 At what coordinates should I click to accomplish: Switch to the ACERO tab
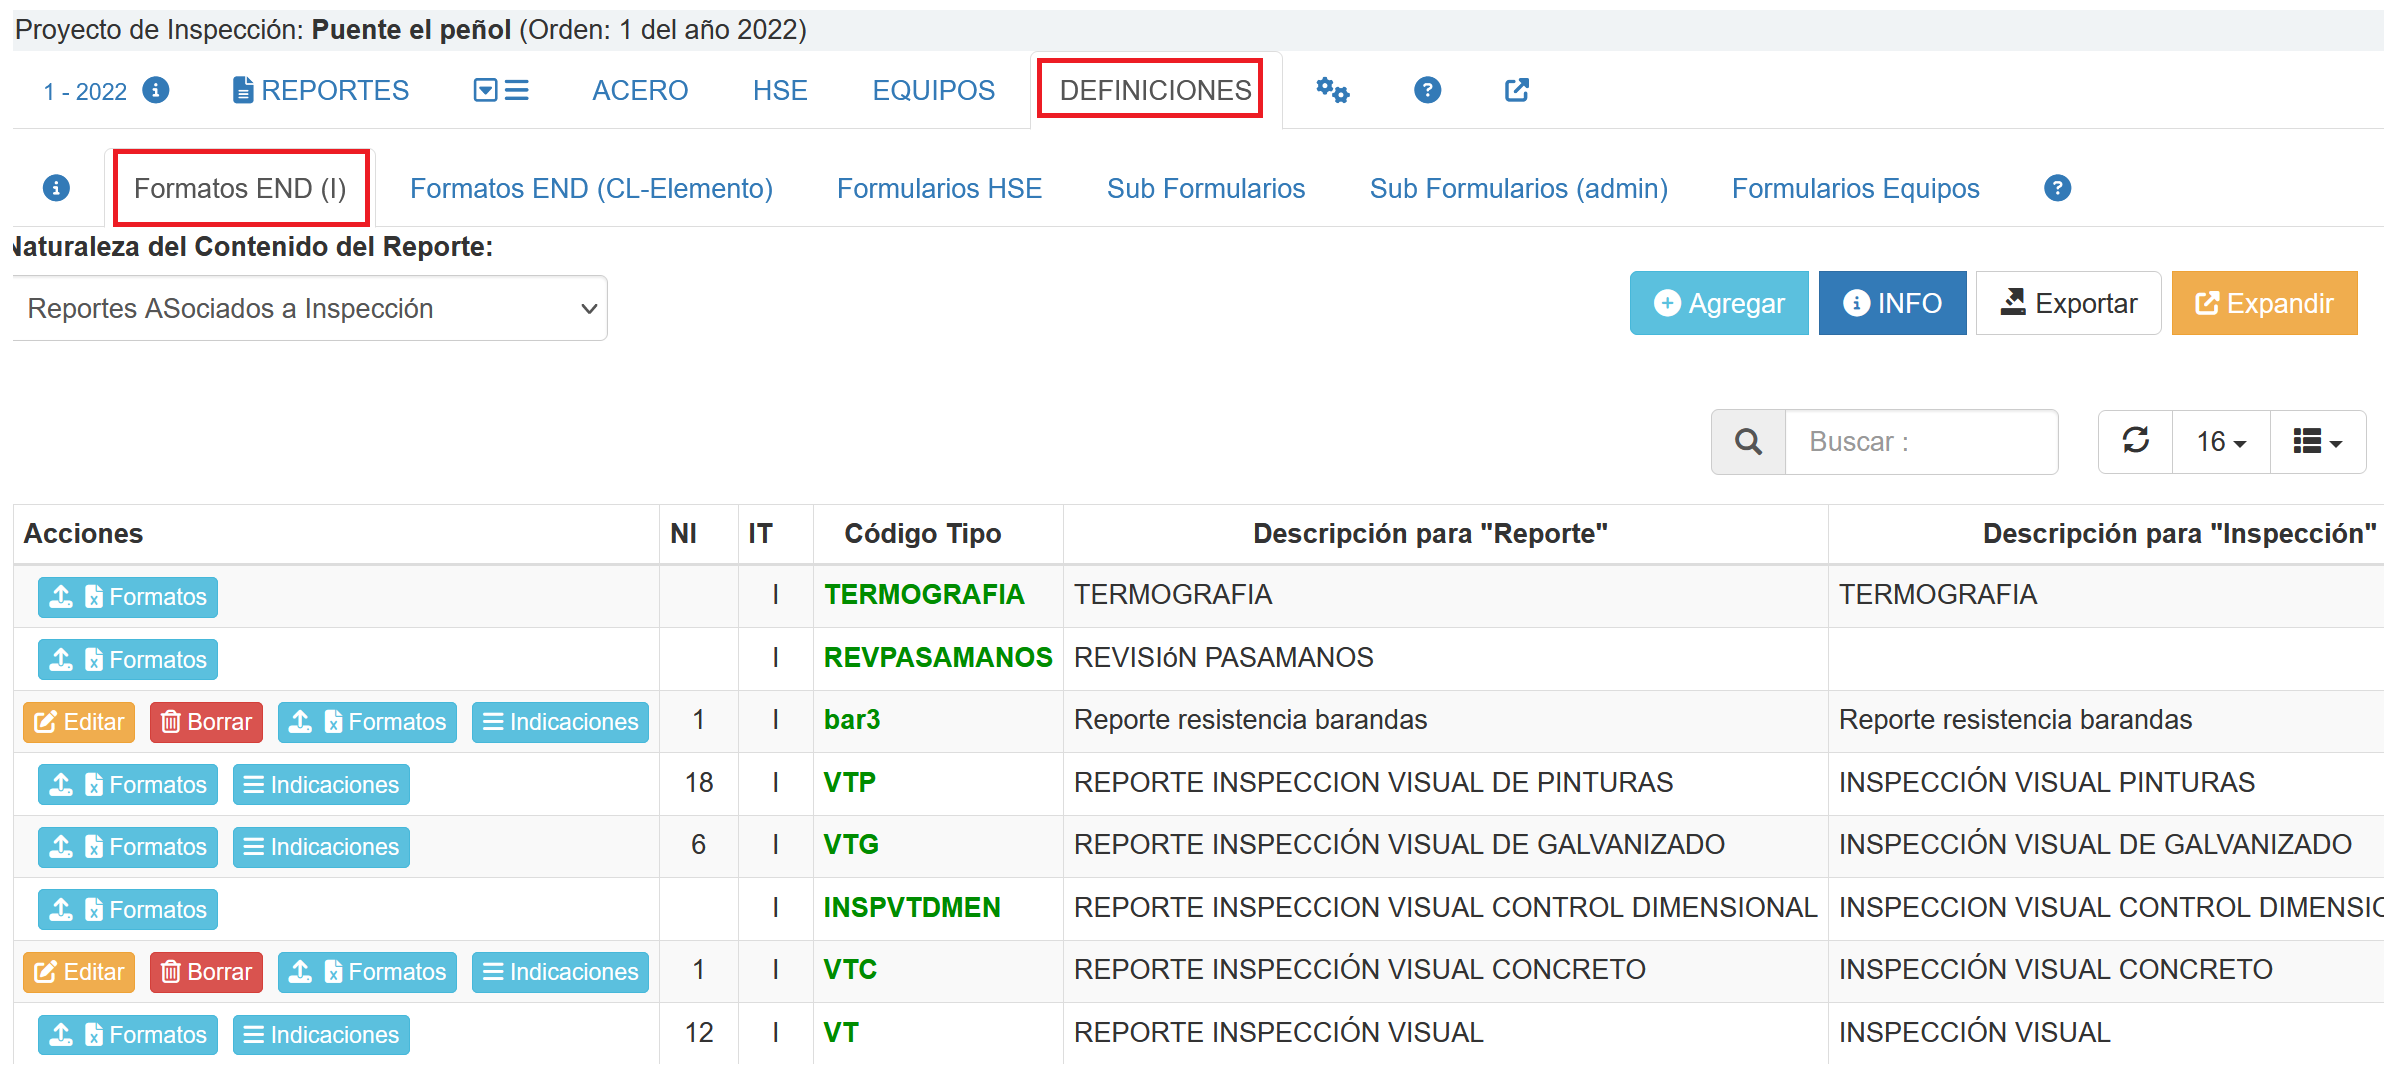640,90
